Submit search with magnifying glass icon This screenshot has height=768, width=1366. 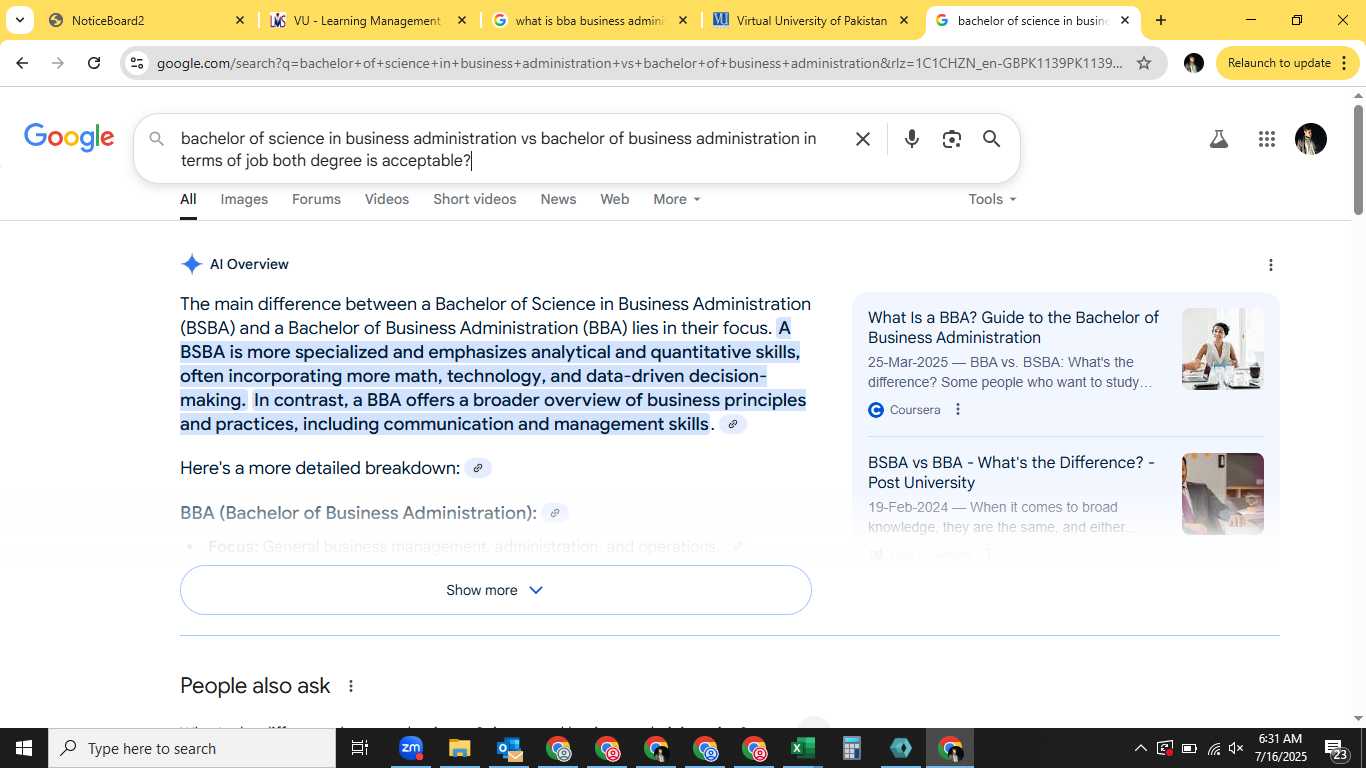[x=991, y=139]
